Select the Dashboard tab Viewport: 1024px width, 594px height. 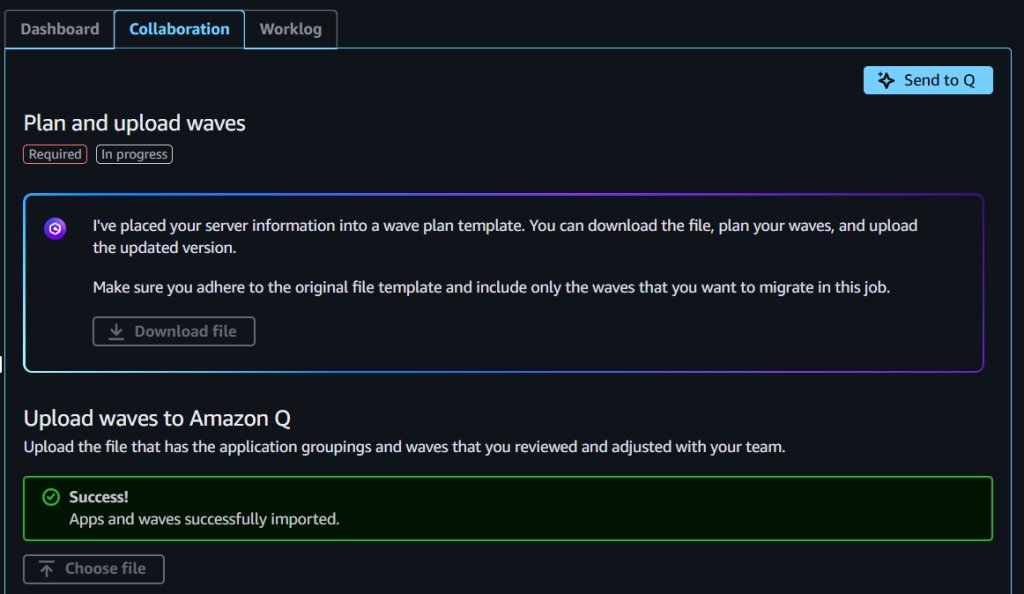click(59, 29)
